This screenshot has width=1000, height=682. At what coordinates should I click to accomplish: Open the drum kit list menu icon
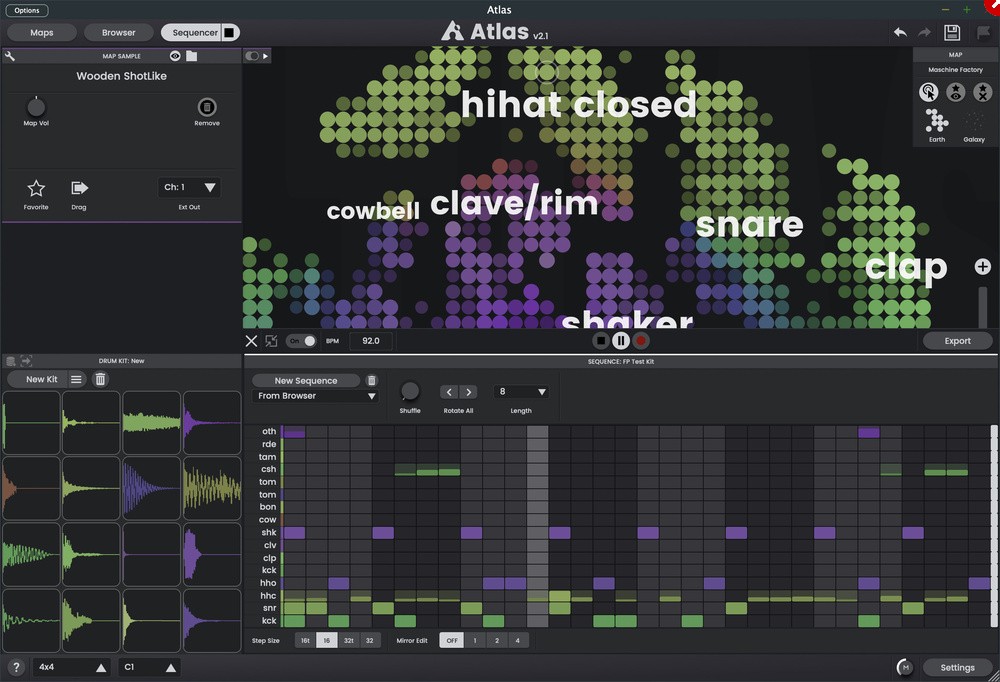pyautogui.click(x=76, y=379)
